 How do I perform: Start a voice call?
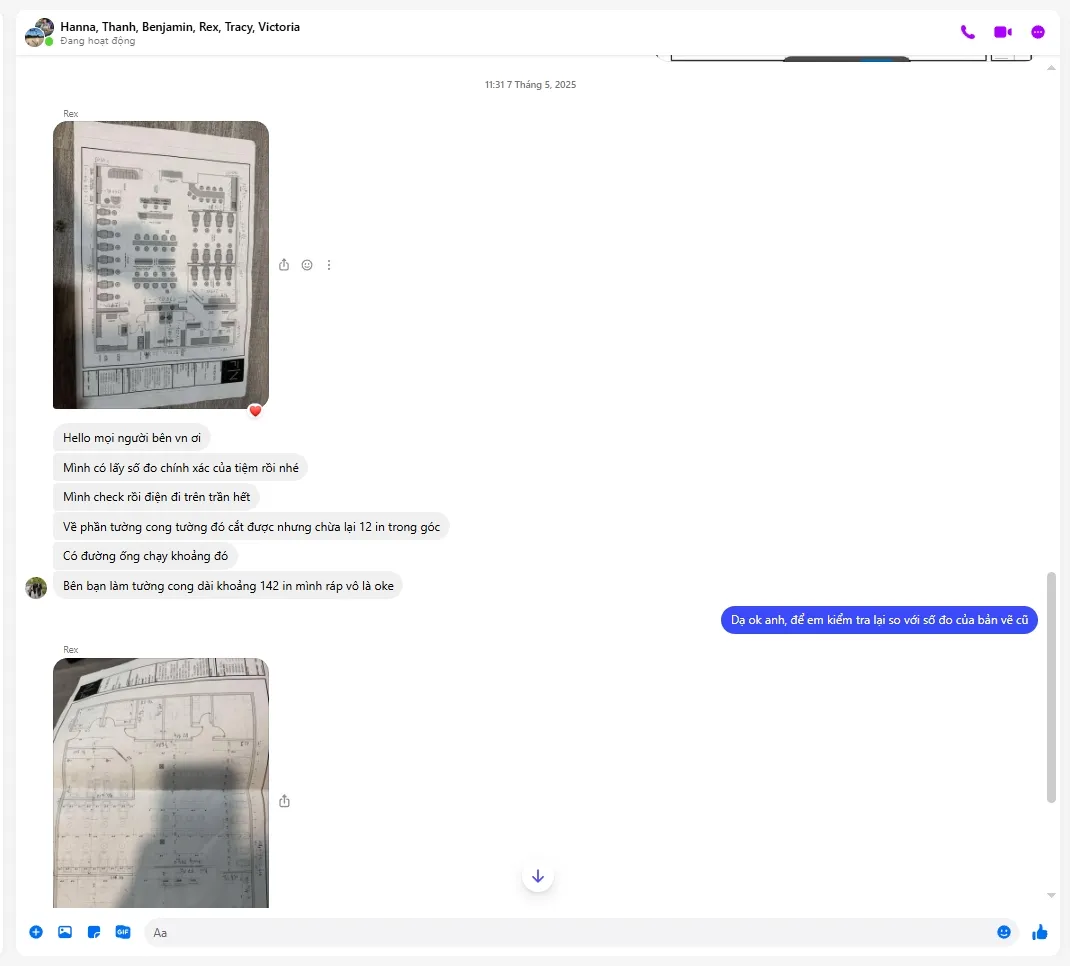[967, 32]
